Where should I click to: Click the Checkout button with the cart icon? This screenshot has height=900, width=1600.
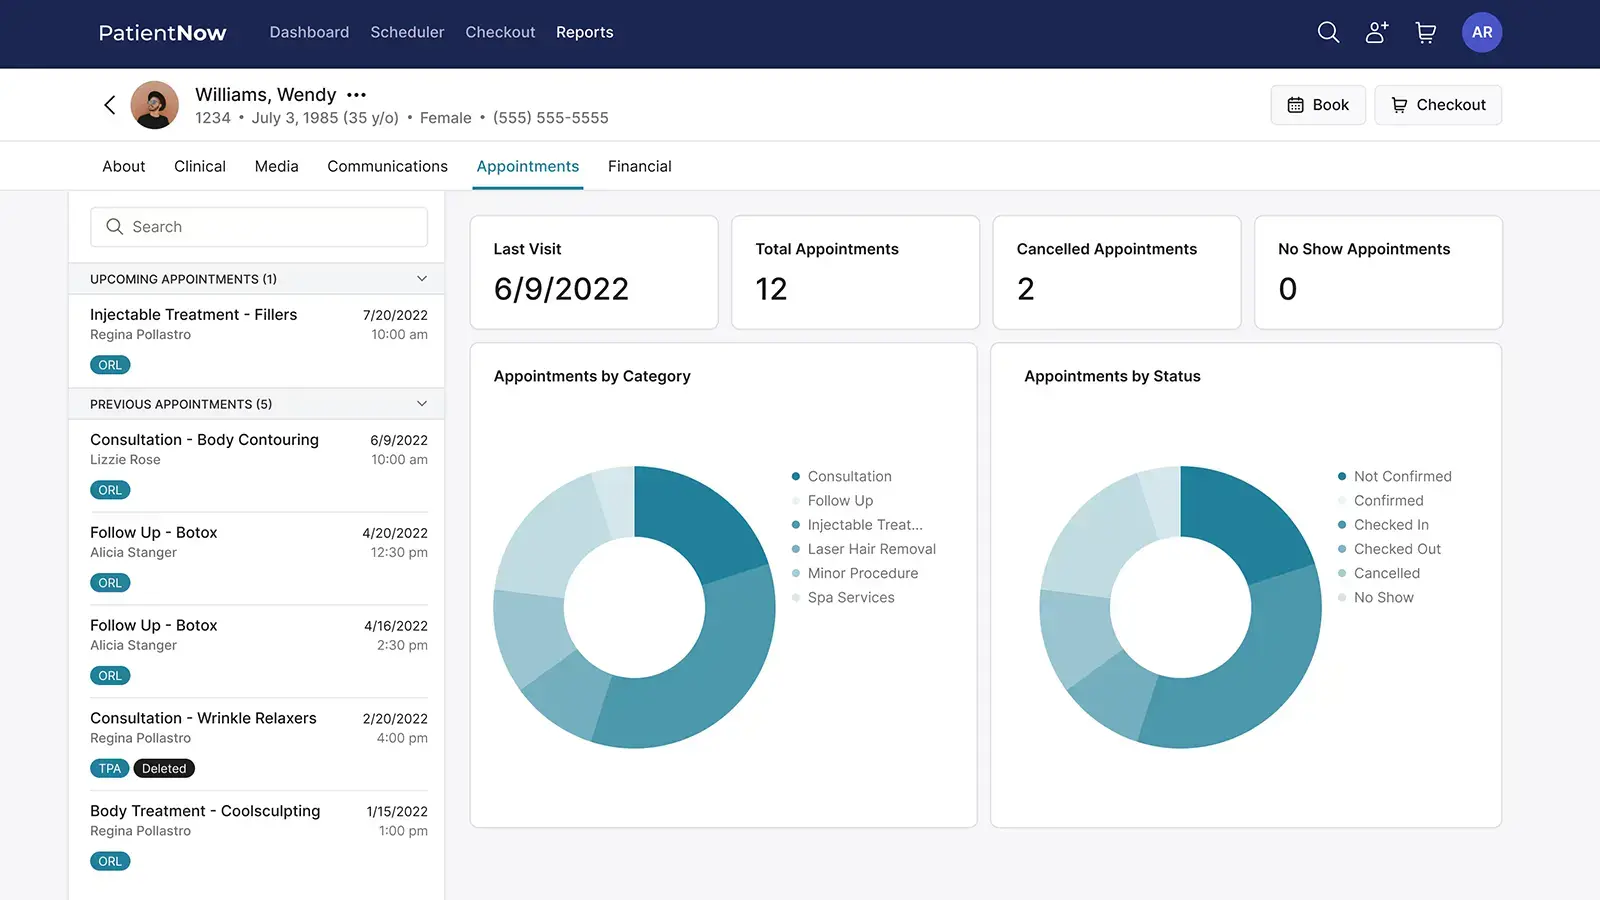click(1438, 105)
